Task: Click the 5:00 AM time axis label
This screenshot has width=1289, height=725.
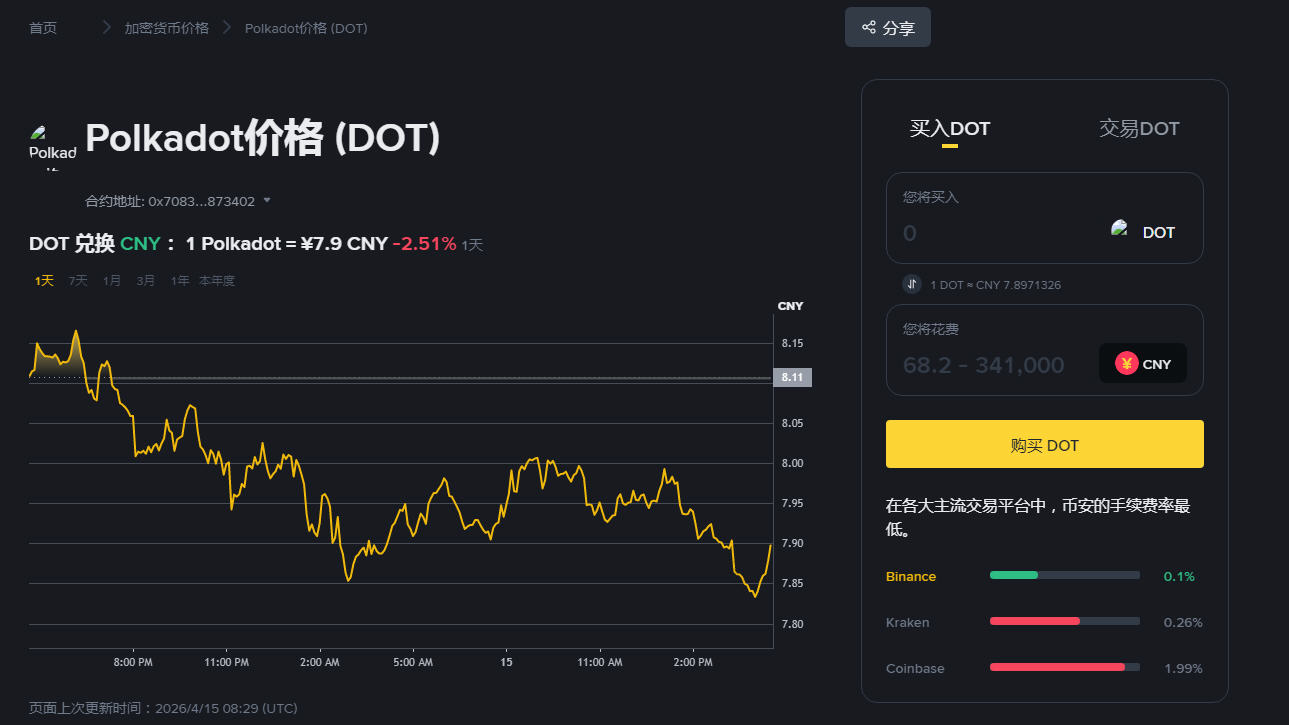Action: click(412, 662)
